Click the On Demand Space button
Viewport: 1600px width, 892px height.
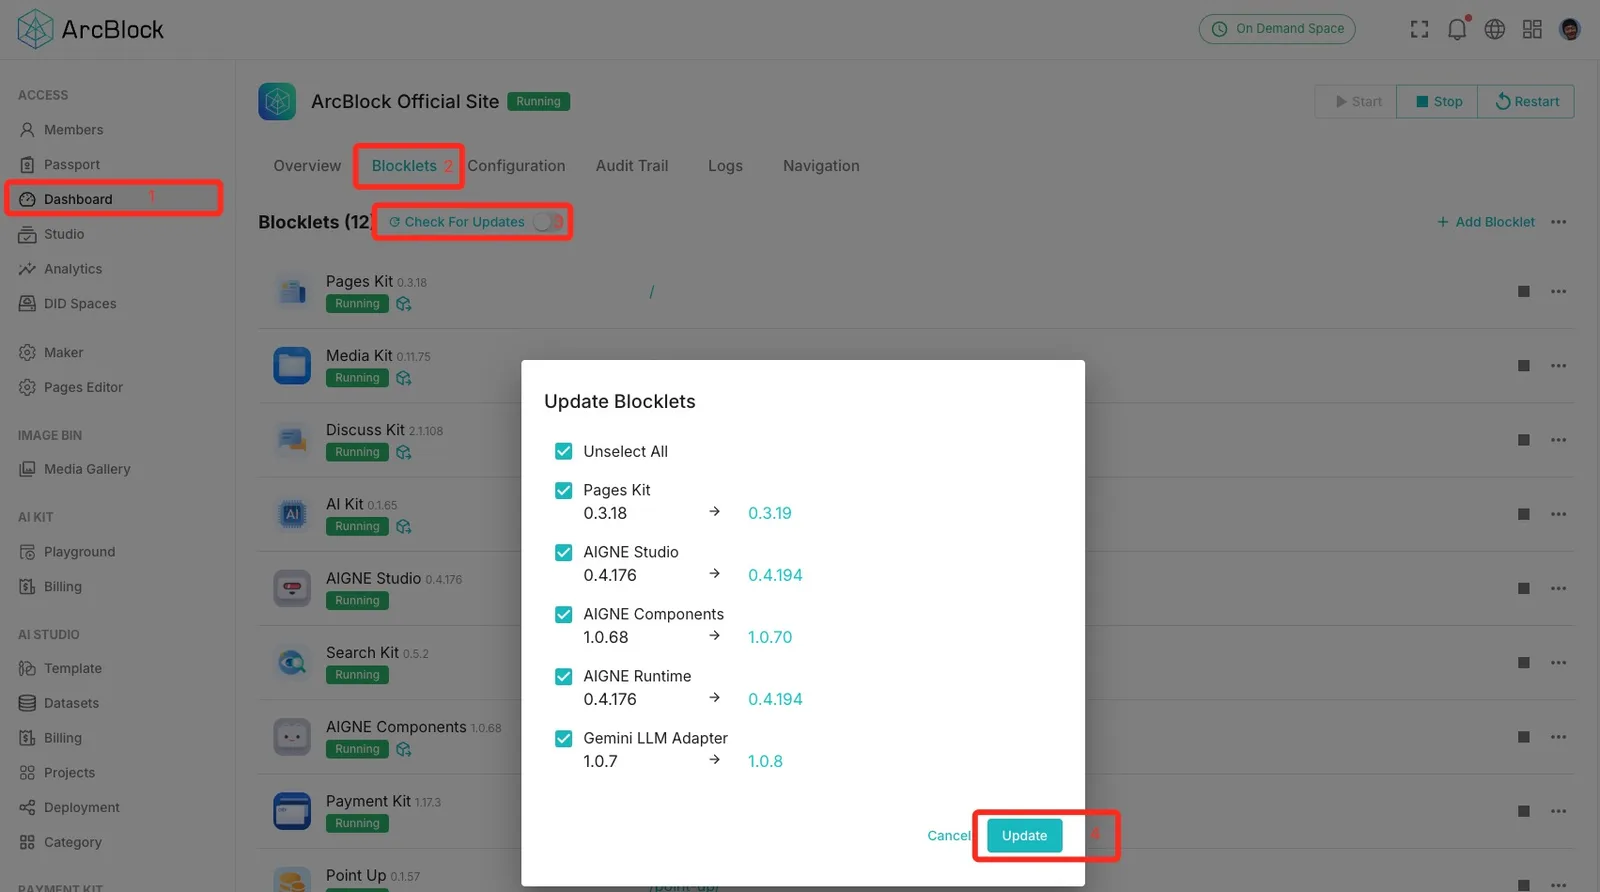[x=1277, y=29]
